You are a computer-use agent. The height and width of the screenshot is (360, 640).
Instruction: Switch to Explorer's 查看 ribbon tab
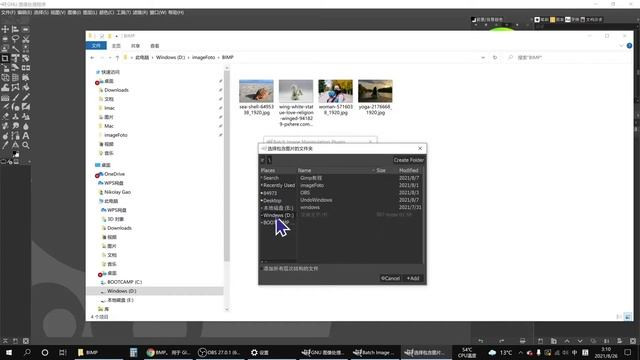[155, 46]
